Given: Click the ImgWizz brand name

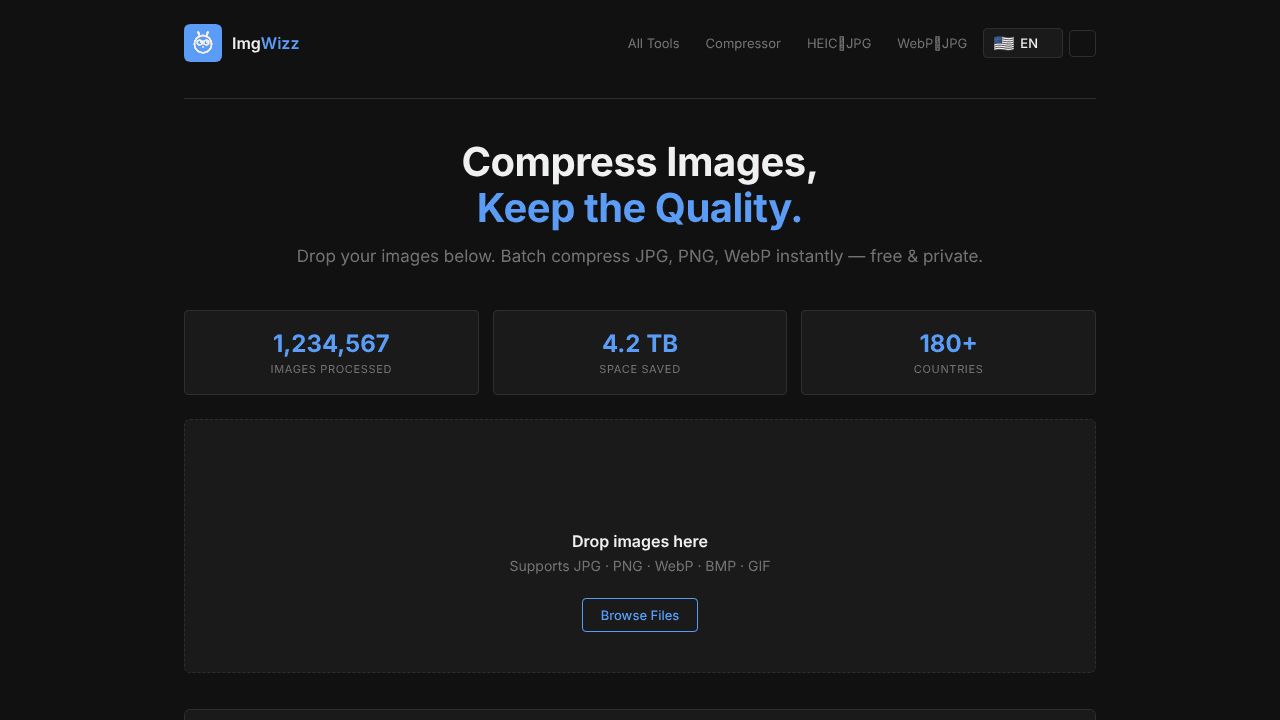Looking at the screenshot, I should 265,43.
